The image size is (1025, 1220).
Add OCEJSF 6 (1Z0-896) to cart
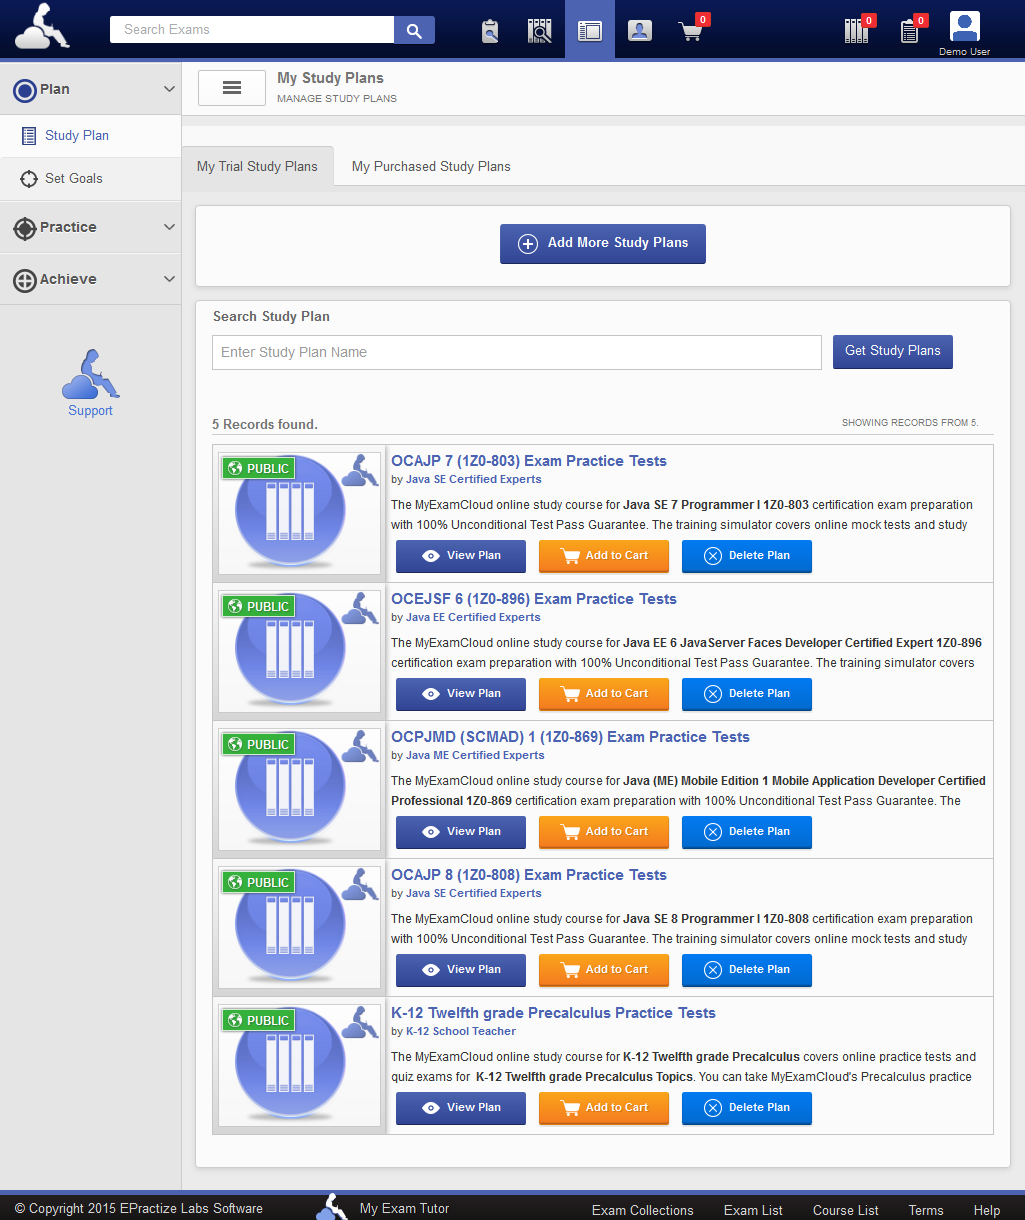[x=604, y=694]
